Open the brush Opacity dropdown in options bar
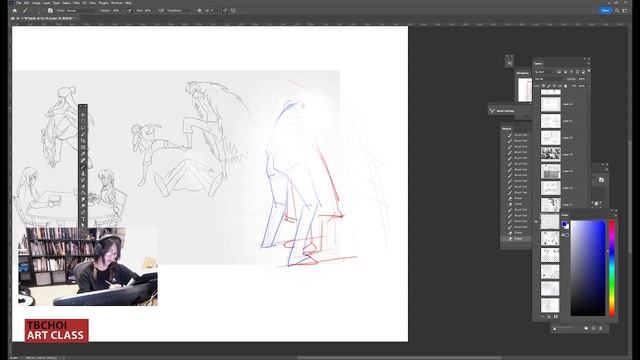Screen dimensions: 640x360 point(117,11)
